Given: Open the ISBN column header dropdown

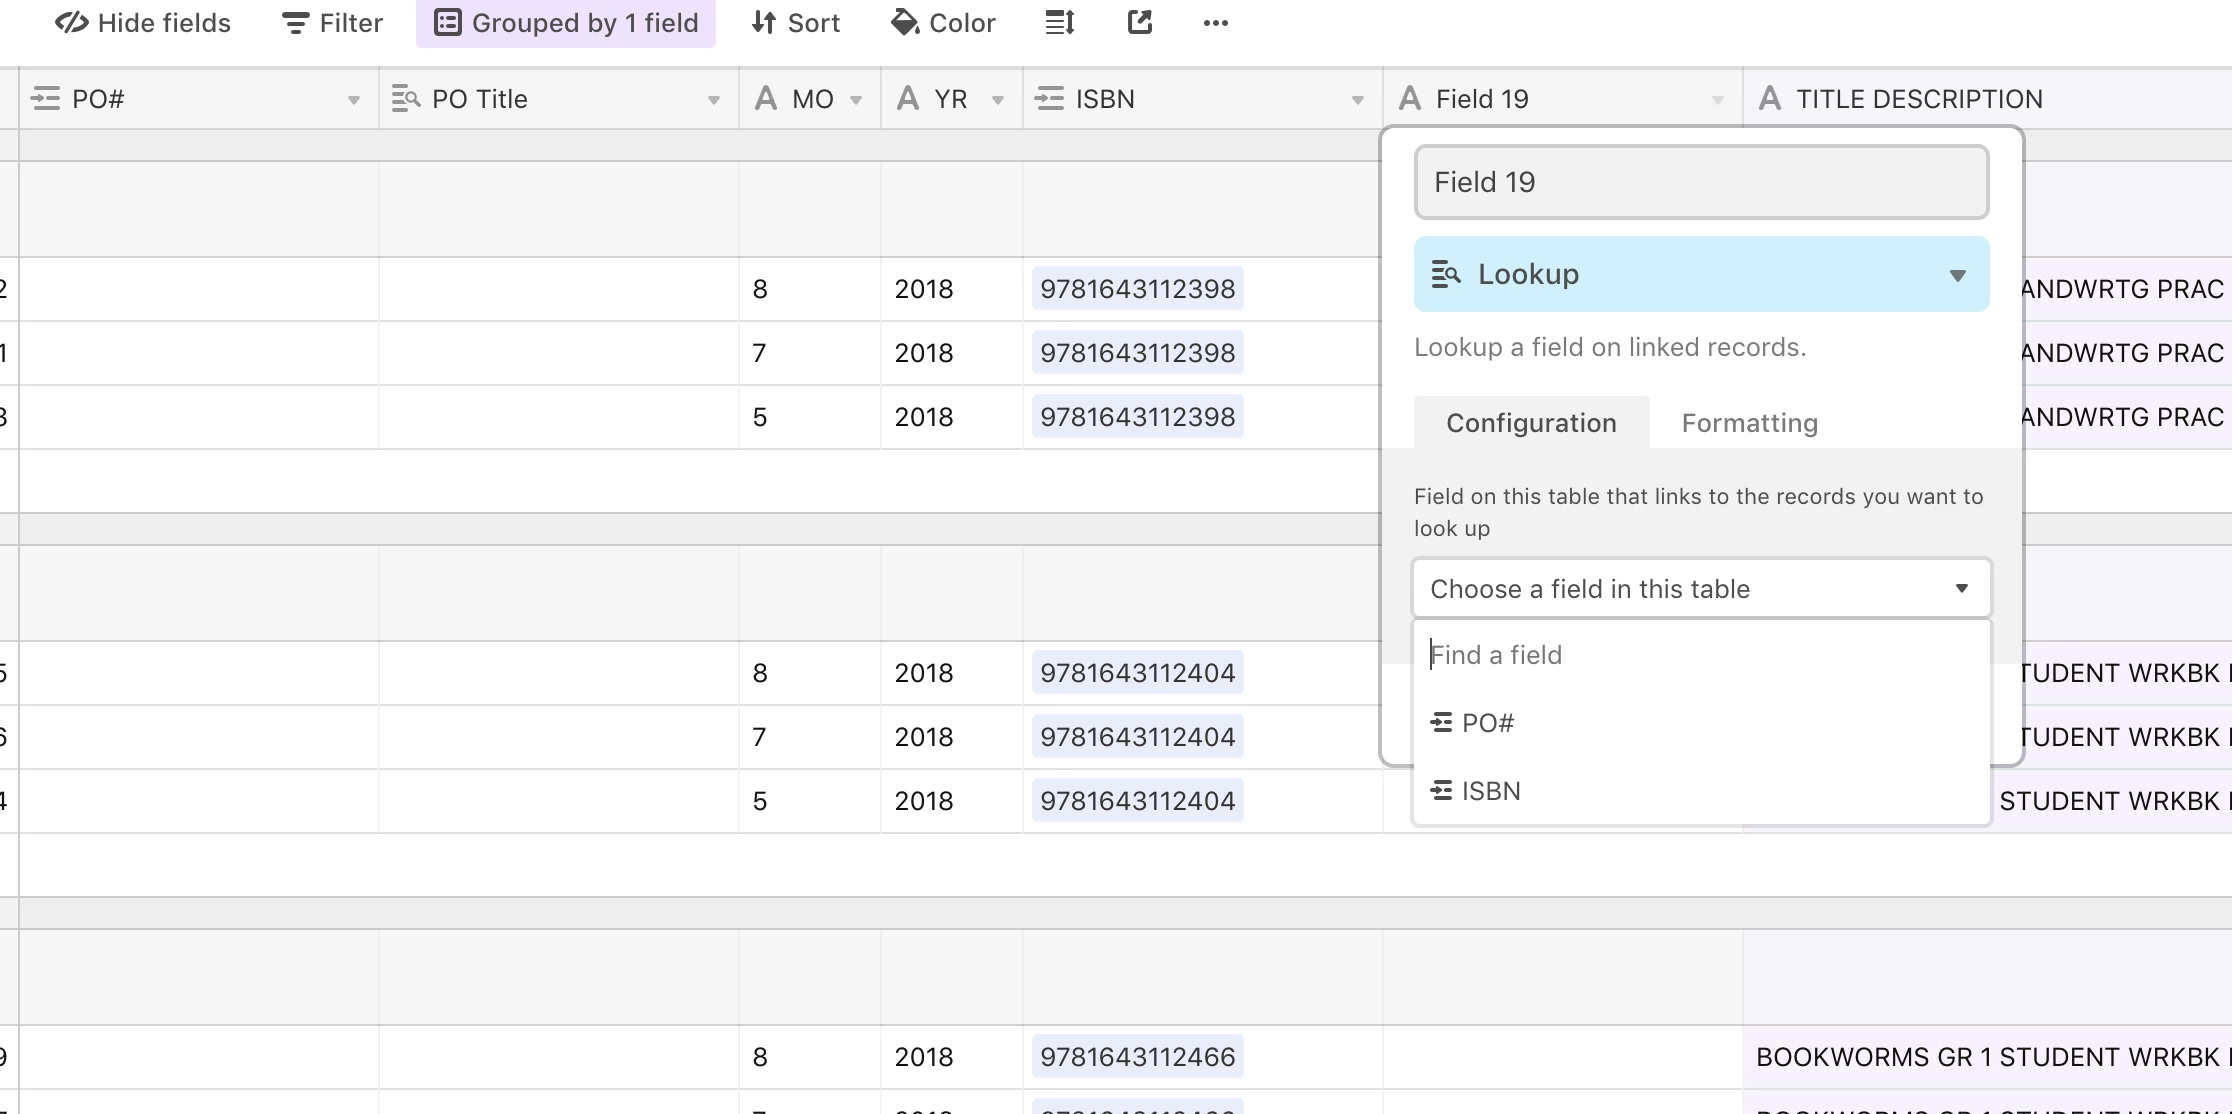Looking at the screenshot, I should (1357, 100).
